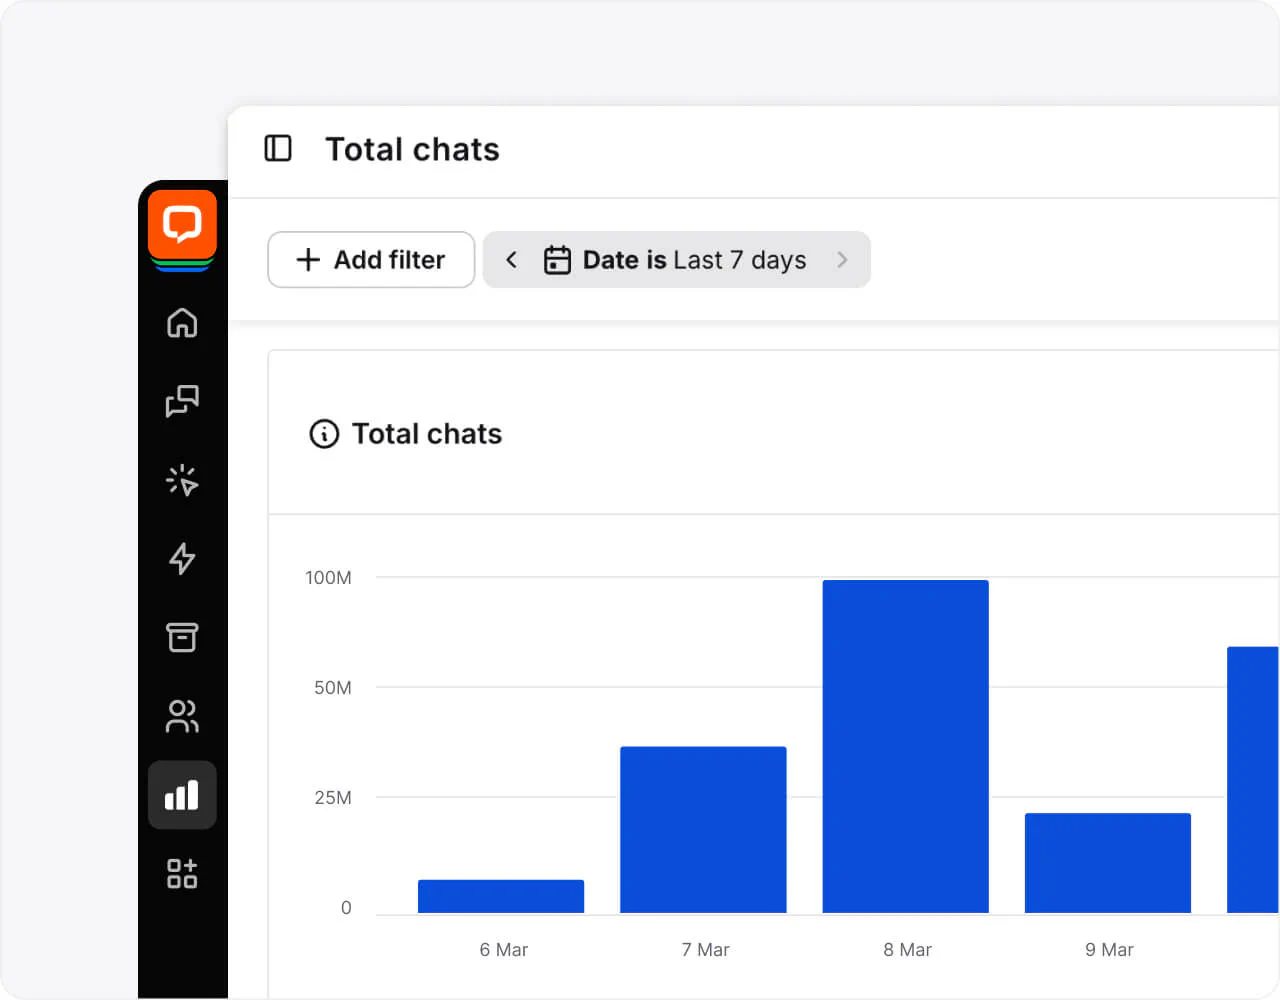Click the LiveChat logo icon
Image resolution: width=1280 pixels, height=1000 pixels.
coord(182,225)
